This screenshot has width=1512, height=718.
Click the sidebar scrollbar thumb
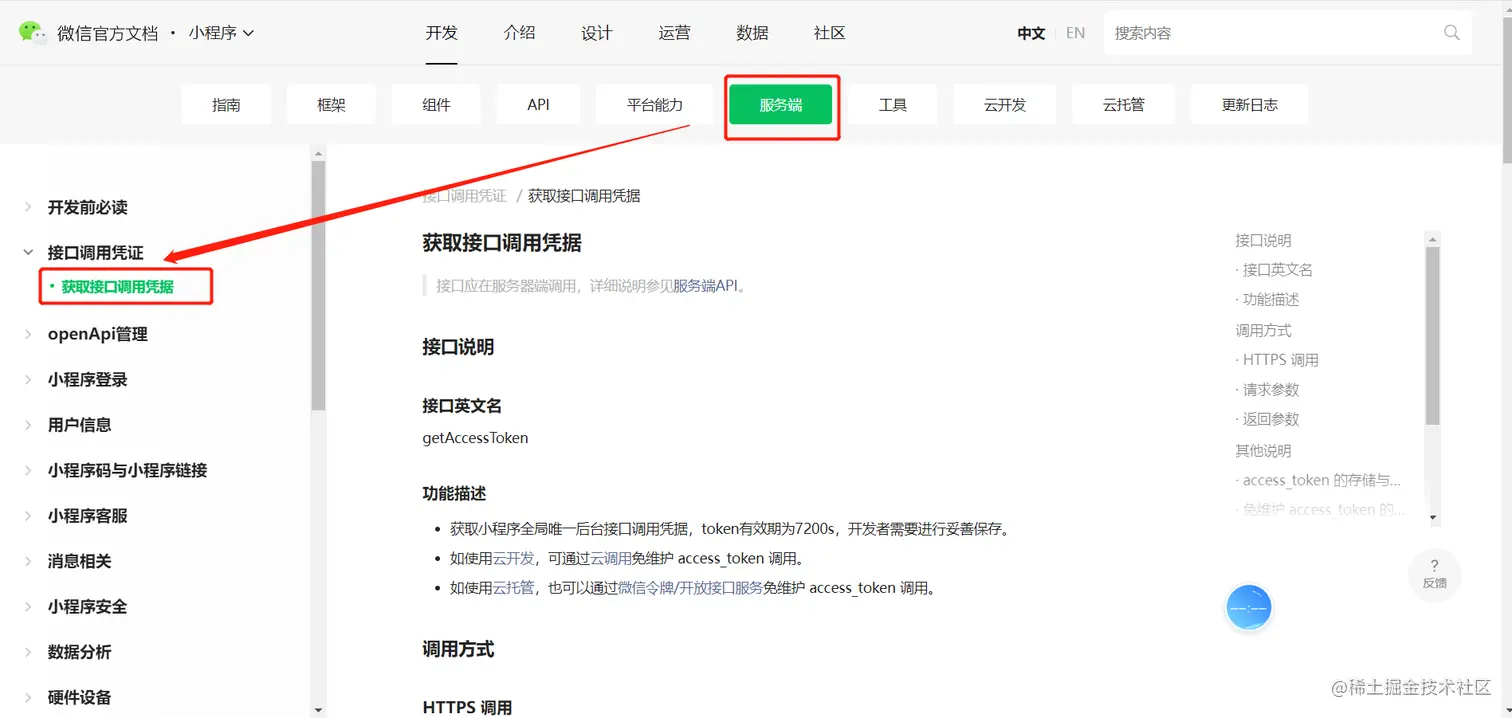(318, 285)
